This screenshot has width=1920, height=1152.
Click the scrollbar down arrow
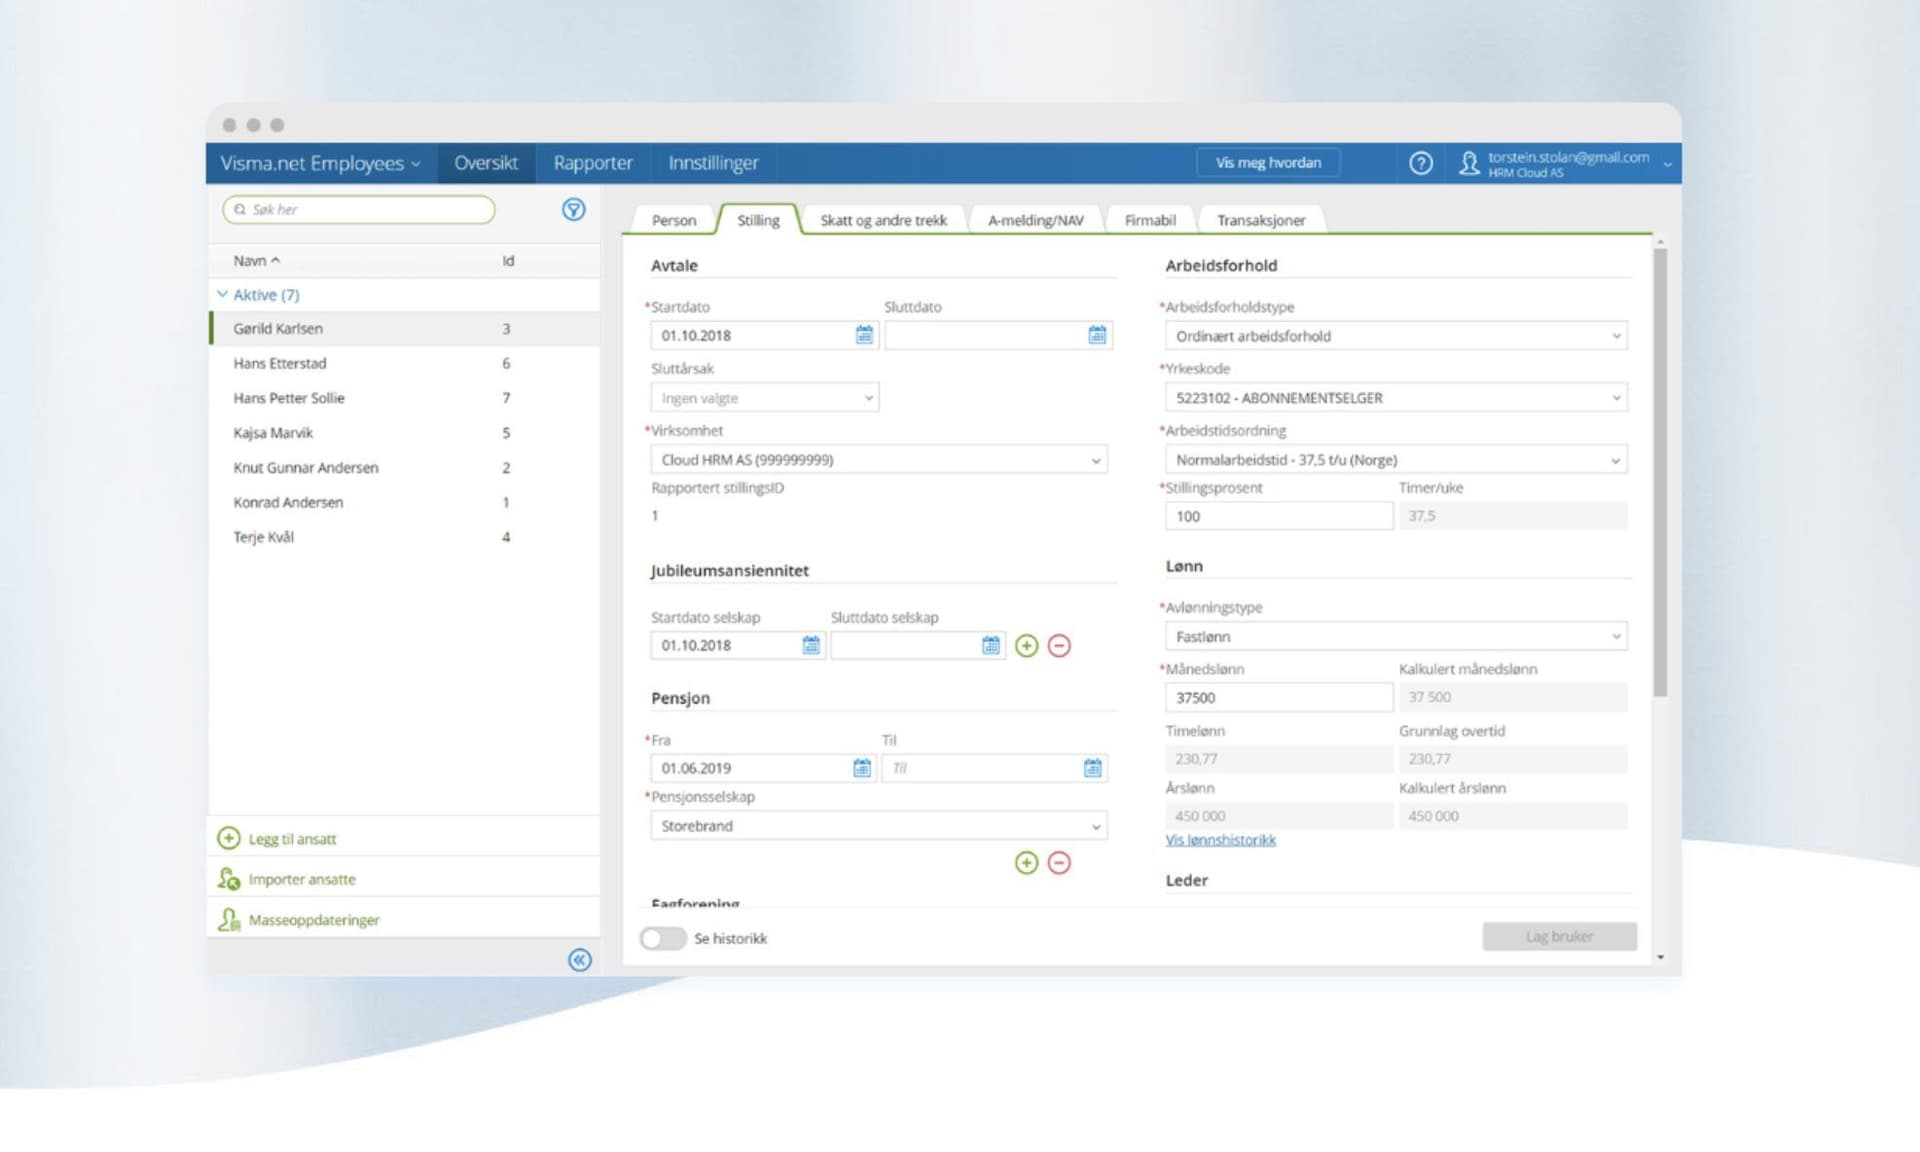1660,957
